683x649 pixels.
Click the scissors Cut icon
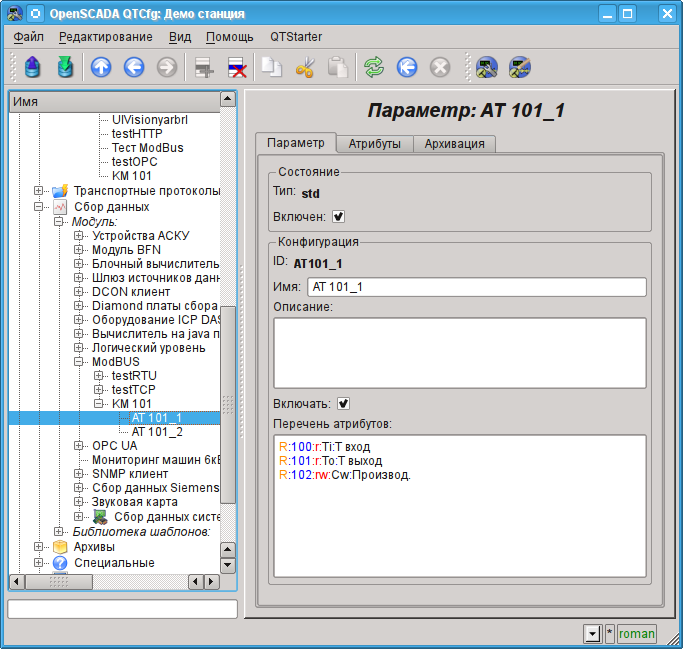point(306,67)
